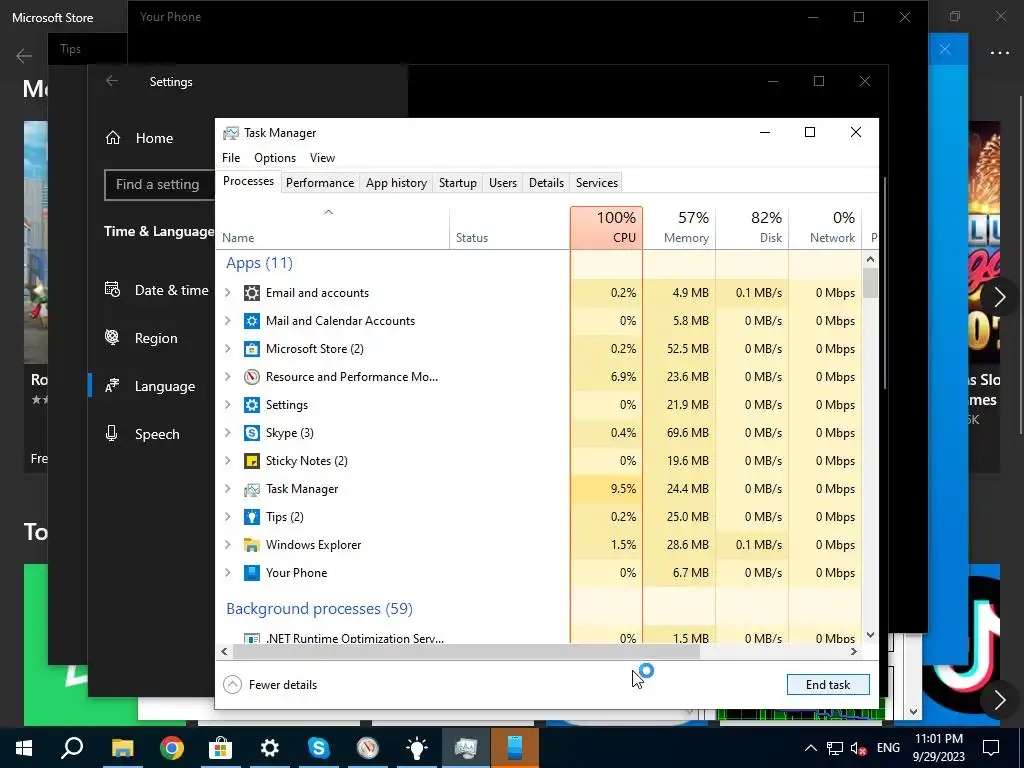Click Find a setting search box

tap(159, 185)
